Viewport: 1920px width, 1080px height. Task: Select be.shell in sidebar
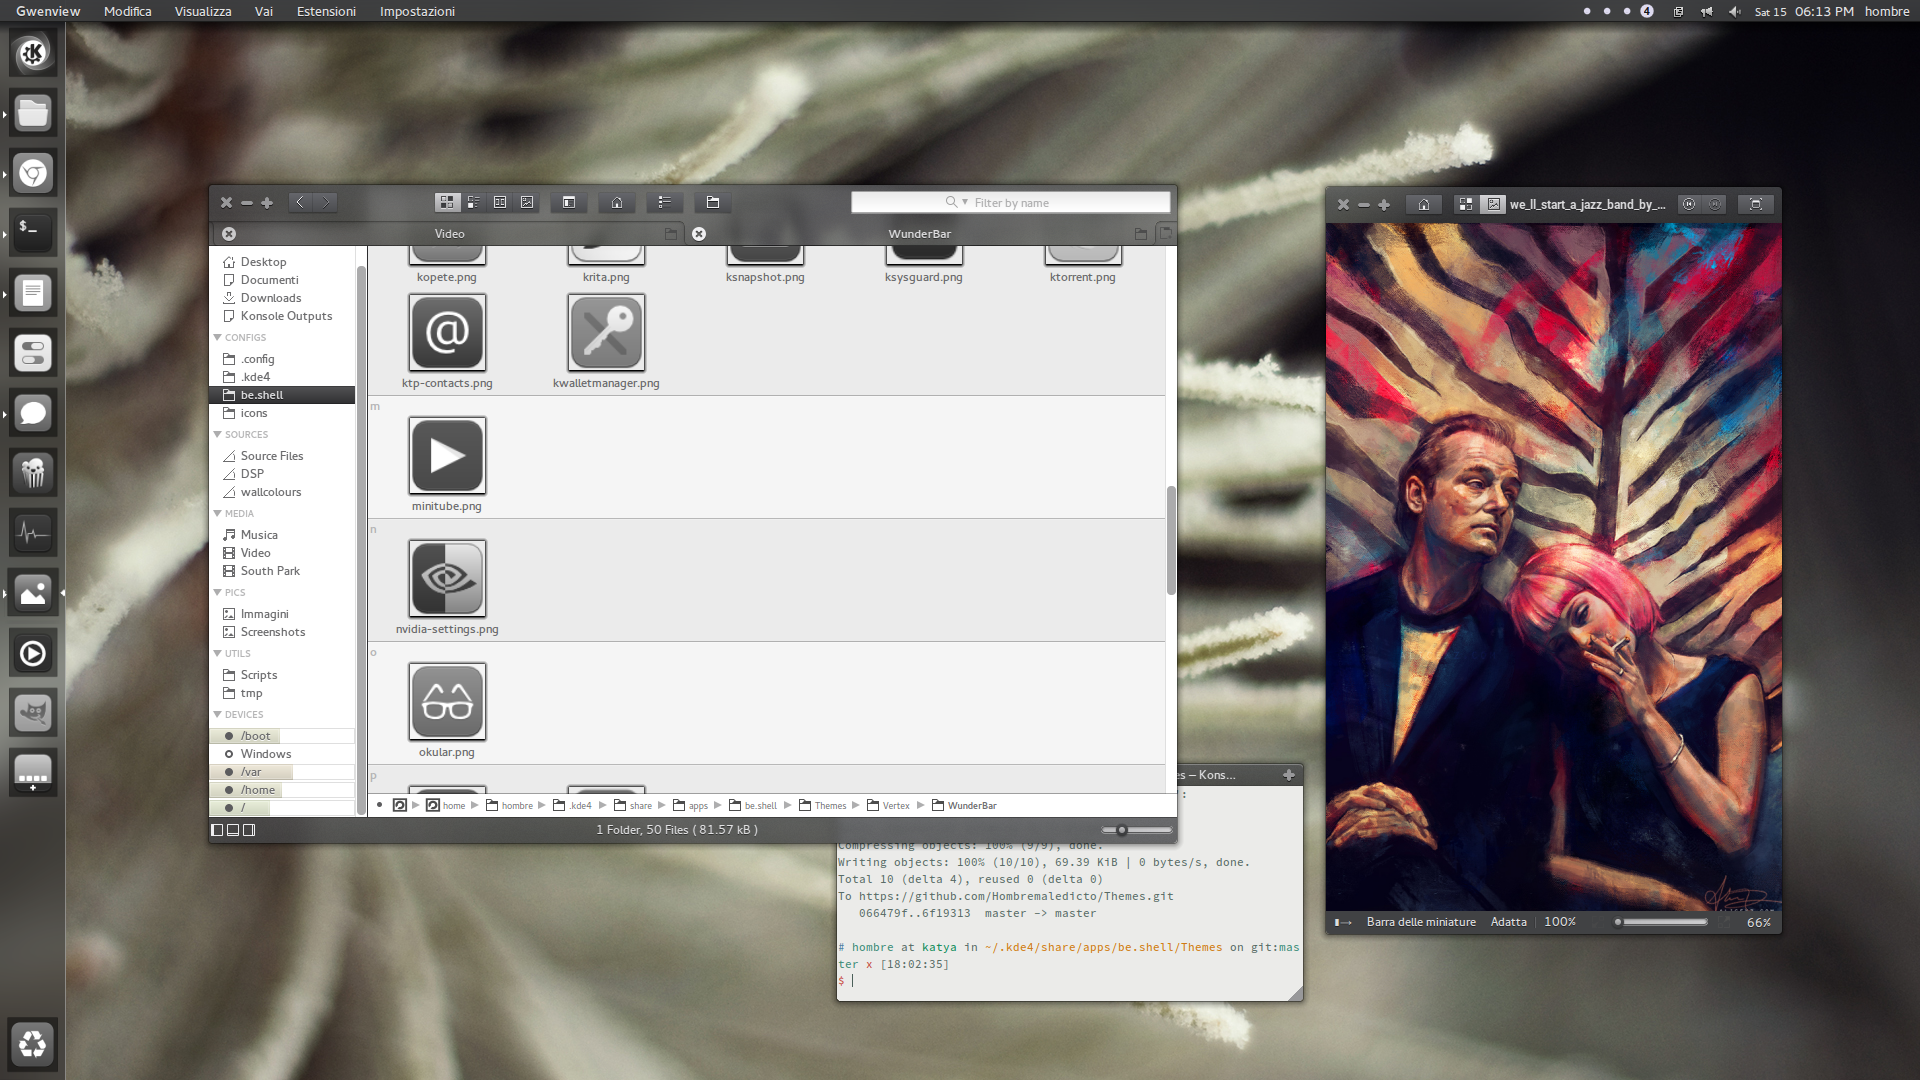pyautogui.click(x=282, y=395)
